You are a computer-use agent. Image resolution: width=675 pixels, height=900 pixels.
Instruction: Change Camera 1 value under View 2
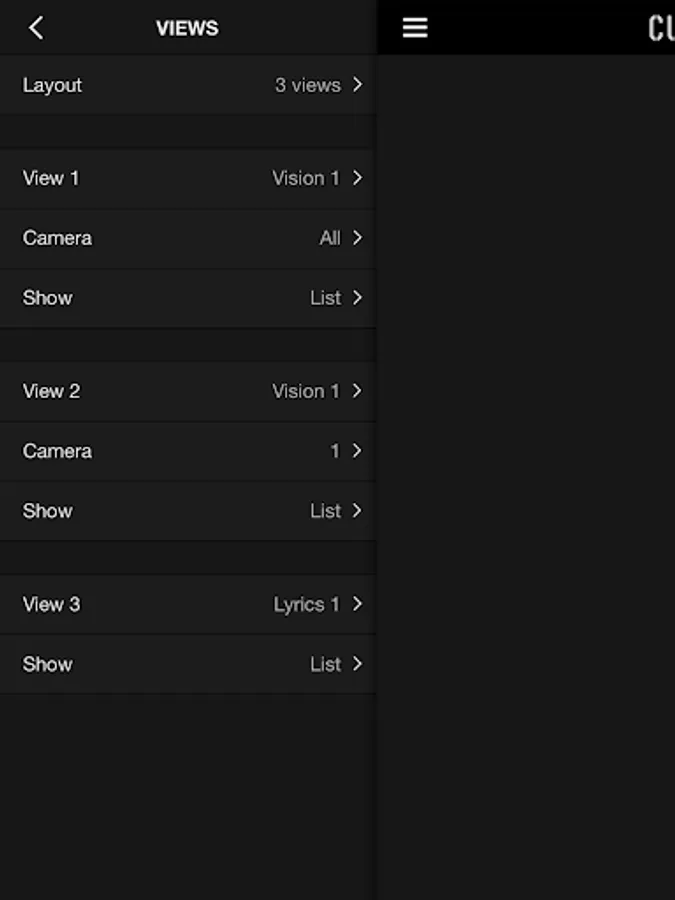[x=335, y=451]
